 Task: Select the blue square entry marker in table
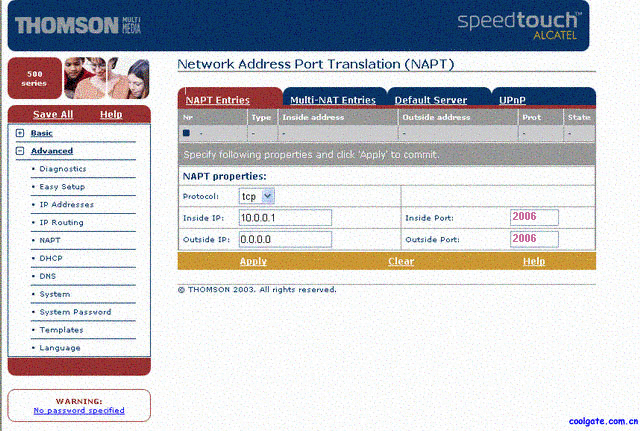186,132
